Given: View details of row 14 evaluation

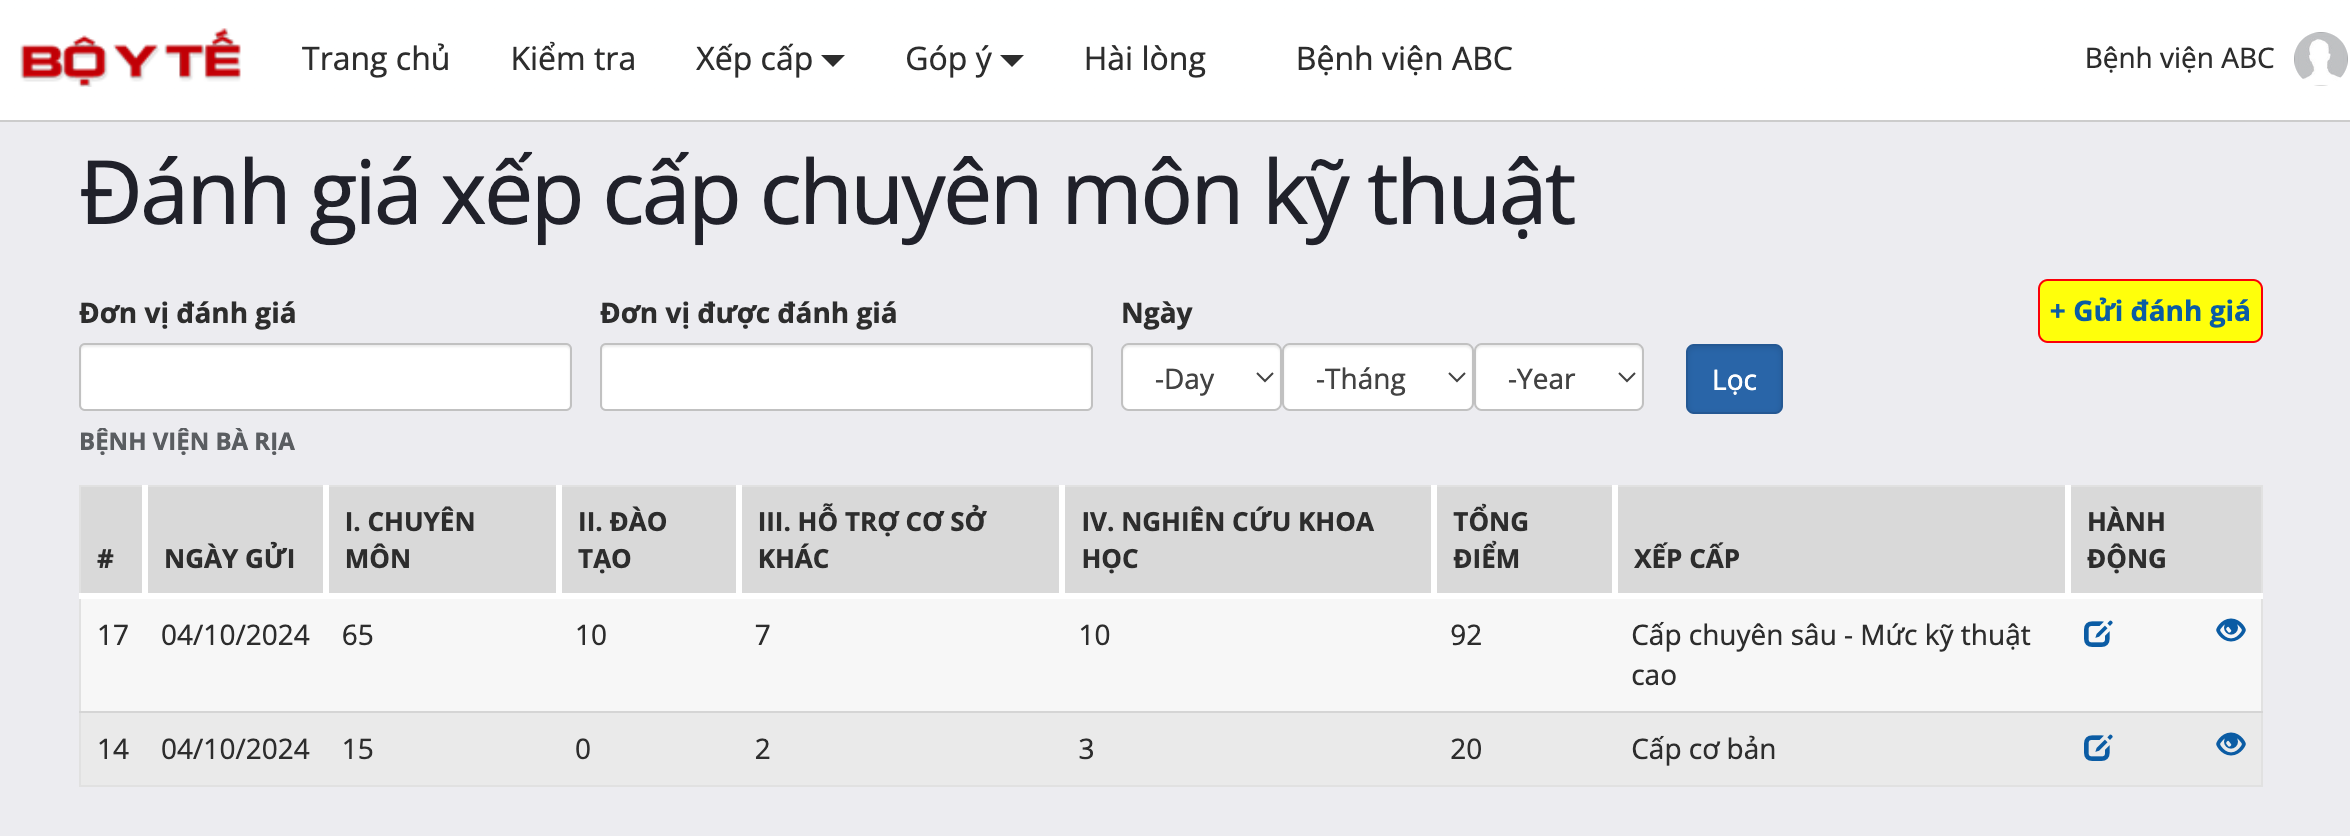Looking at the screenshot, I should tap(2230, 745).
